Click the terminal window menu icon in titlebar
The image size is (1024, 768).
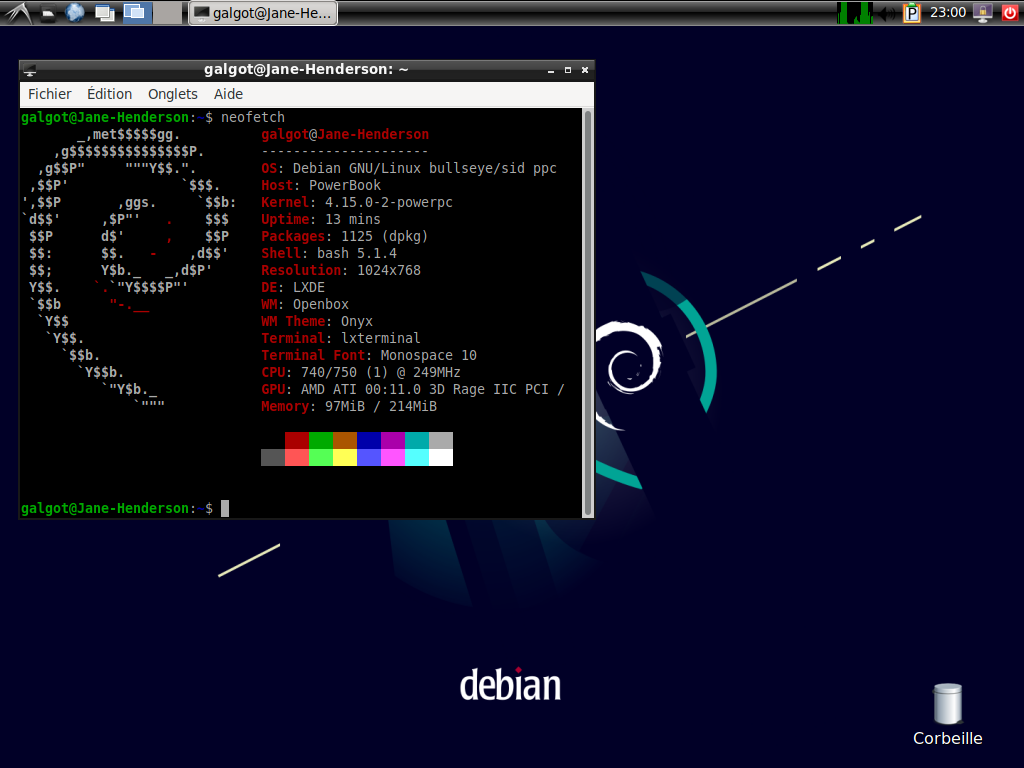coord(29,70)
